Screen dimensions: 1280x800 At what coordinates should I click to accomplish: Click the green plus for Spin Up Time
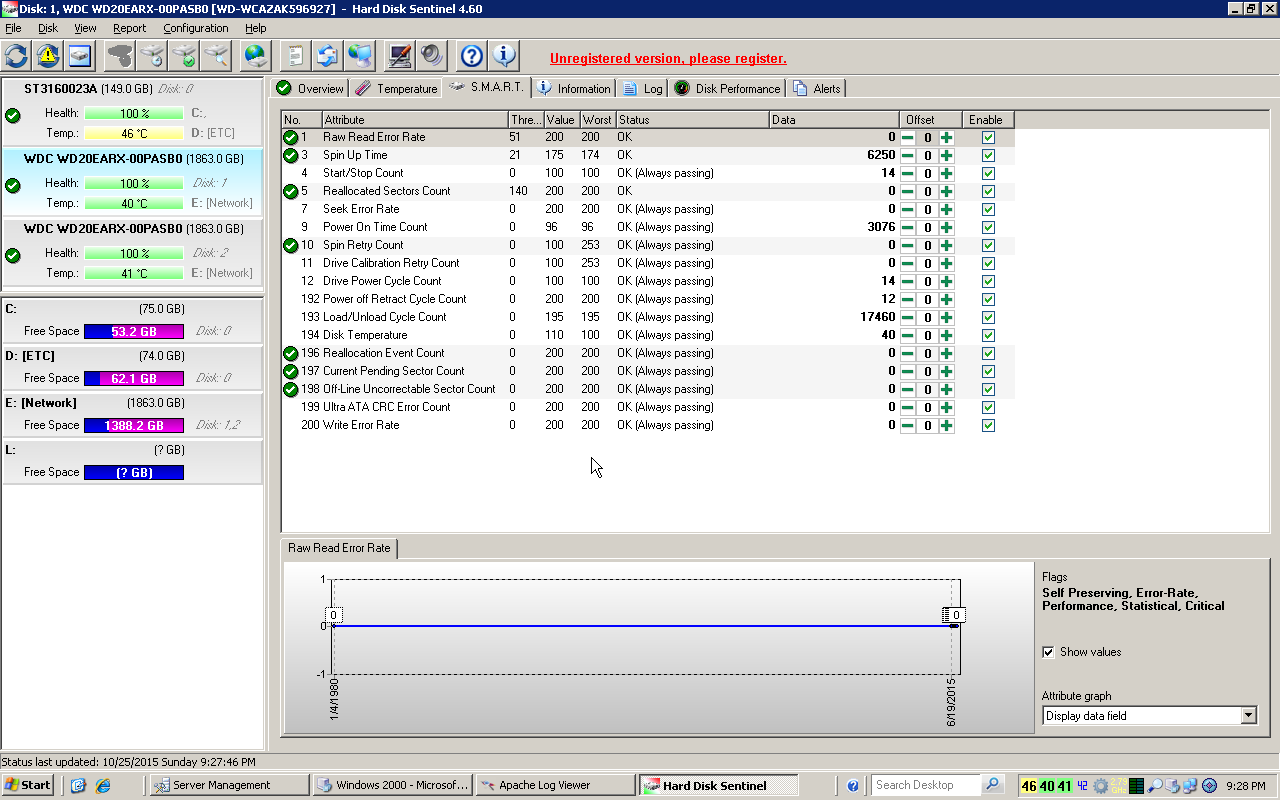point(947,155)
